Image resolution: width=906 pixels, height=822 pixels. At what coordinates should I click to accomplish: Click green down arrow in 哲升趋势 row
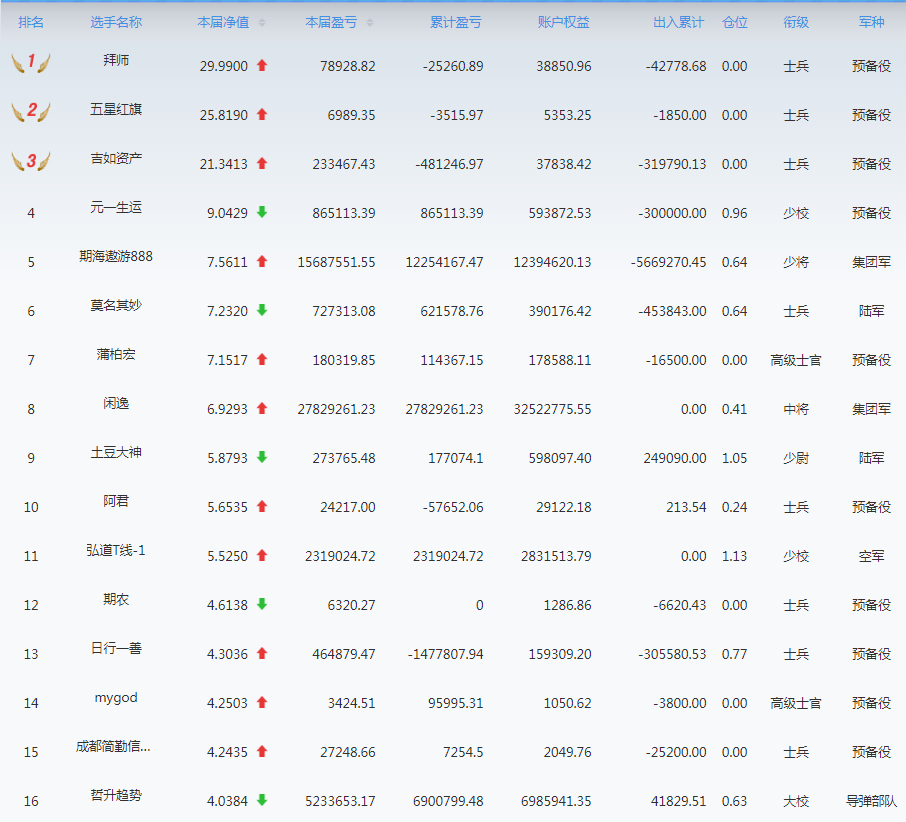(262, 800)
